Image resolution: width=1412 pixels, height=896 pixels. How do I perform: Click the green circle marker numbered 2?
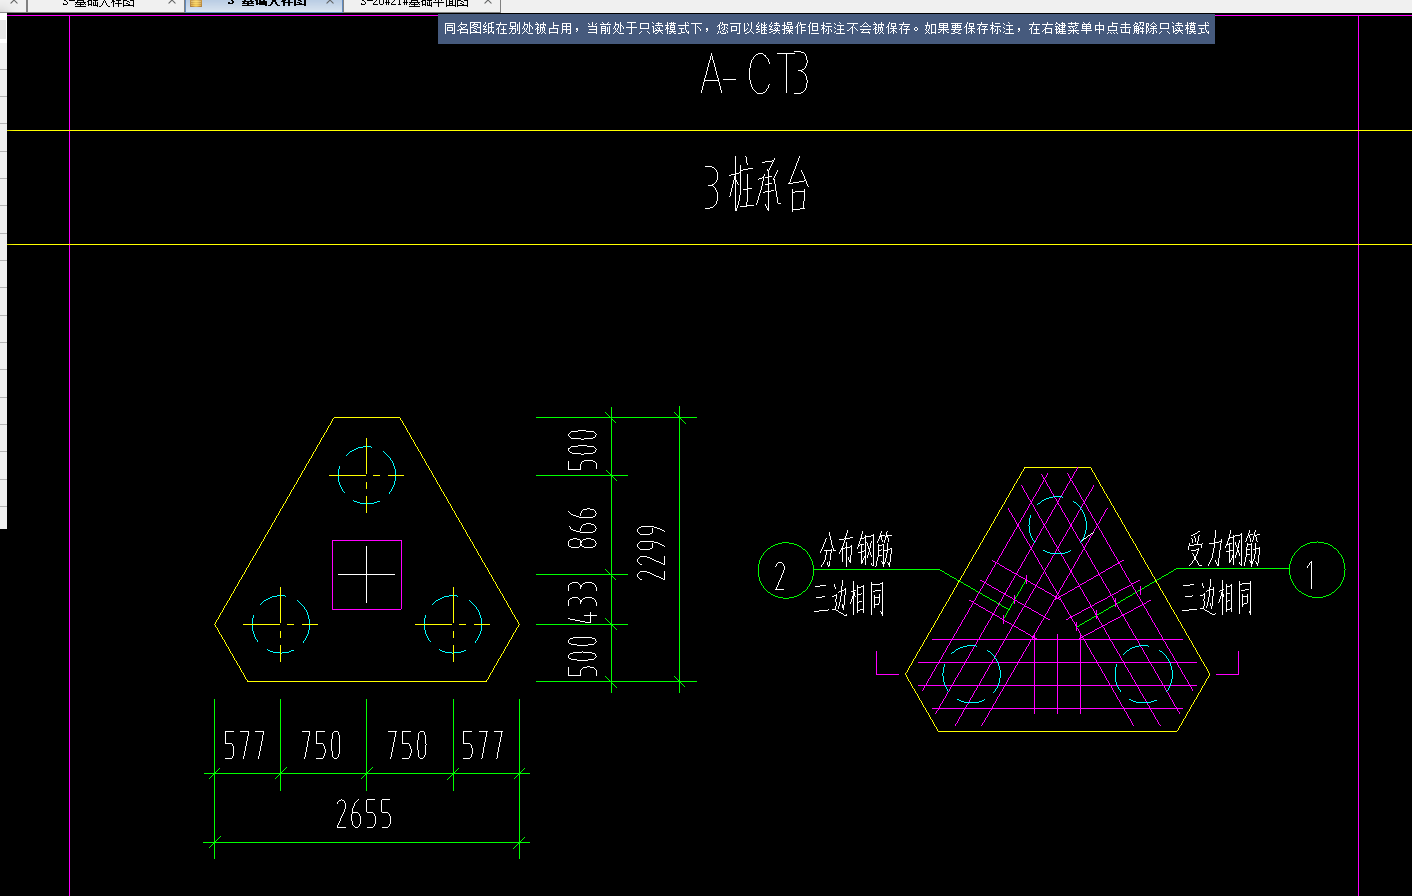tap(786, 571)
